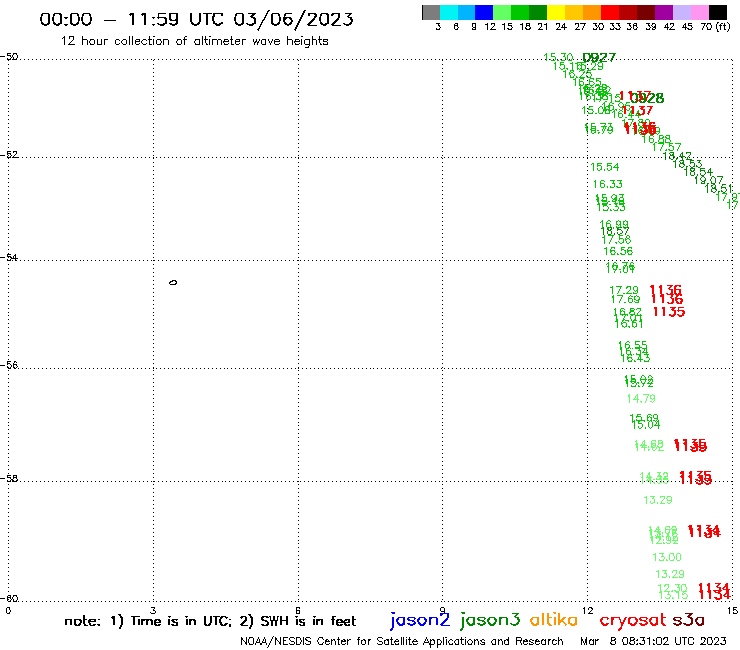The image size is (740, 650).
Task: Click the '-60' latitude axis label
Action: click(x=9, y=599)
